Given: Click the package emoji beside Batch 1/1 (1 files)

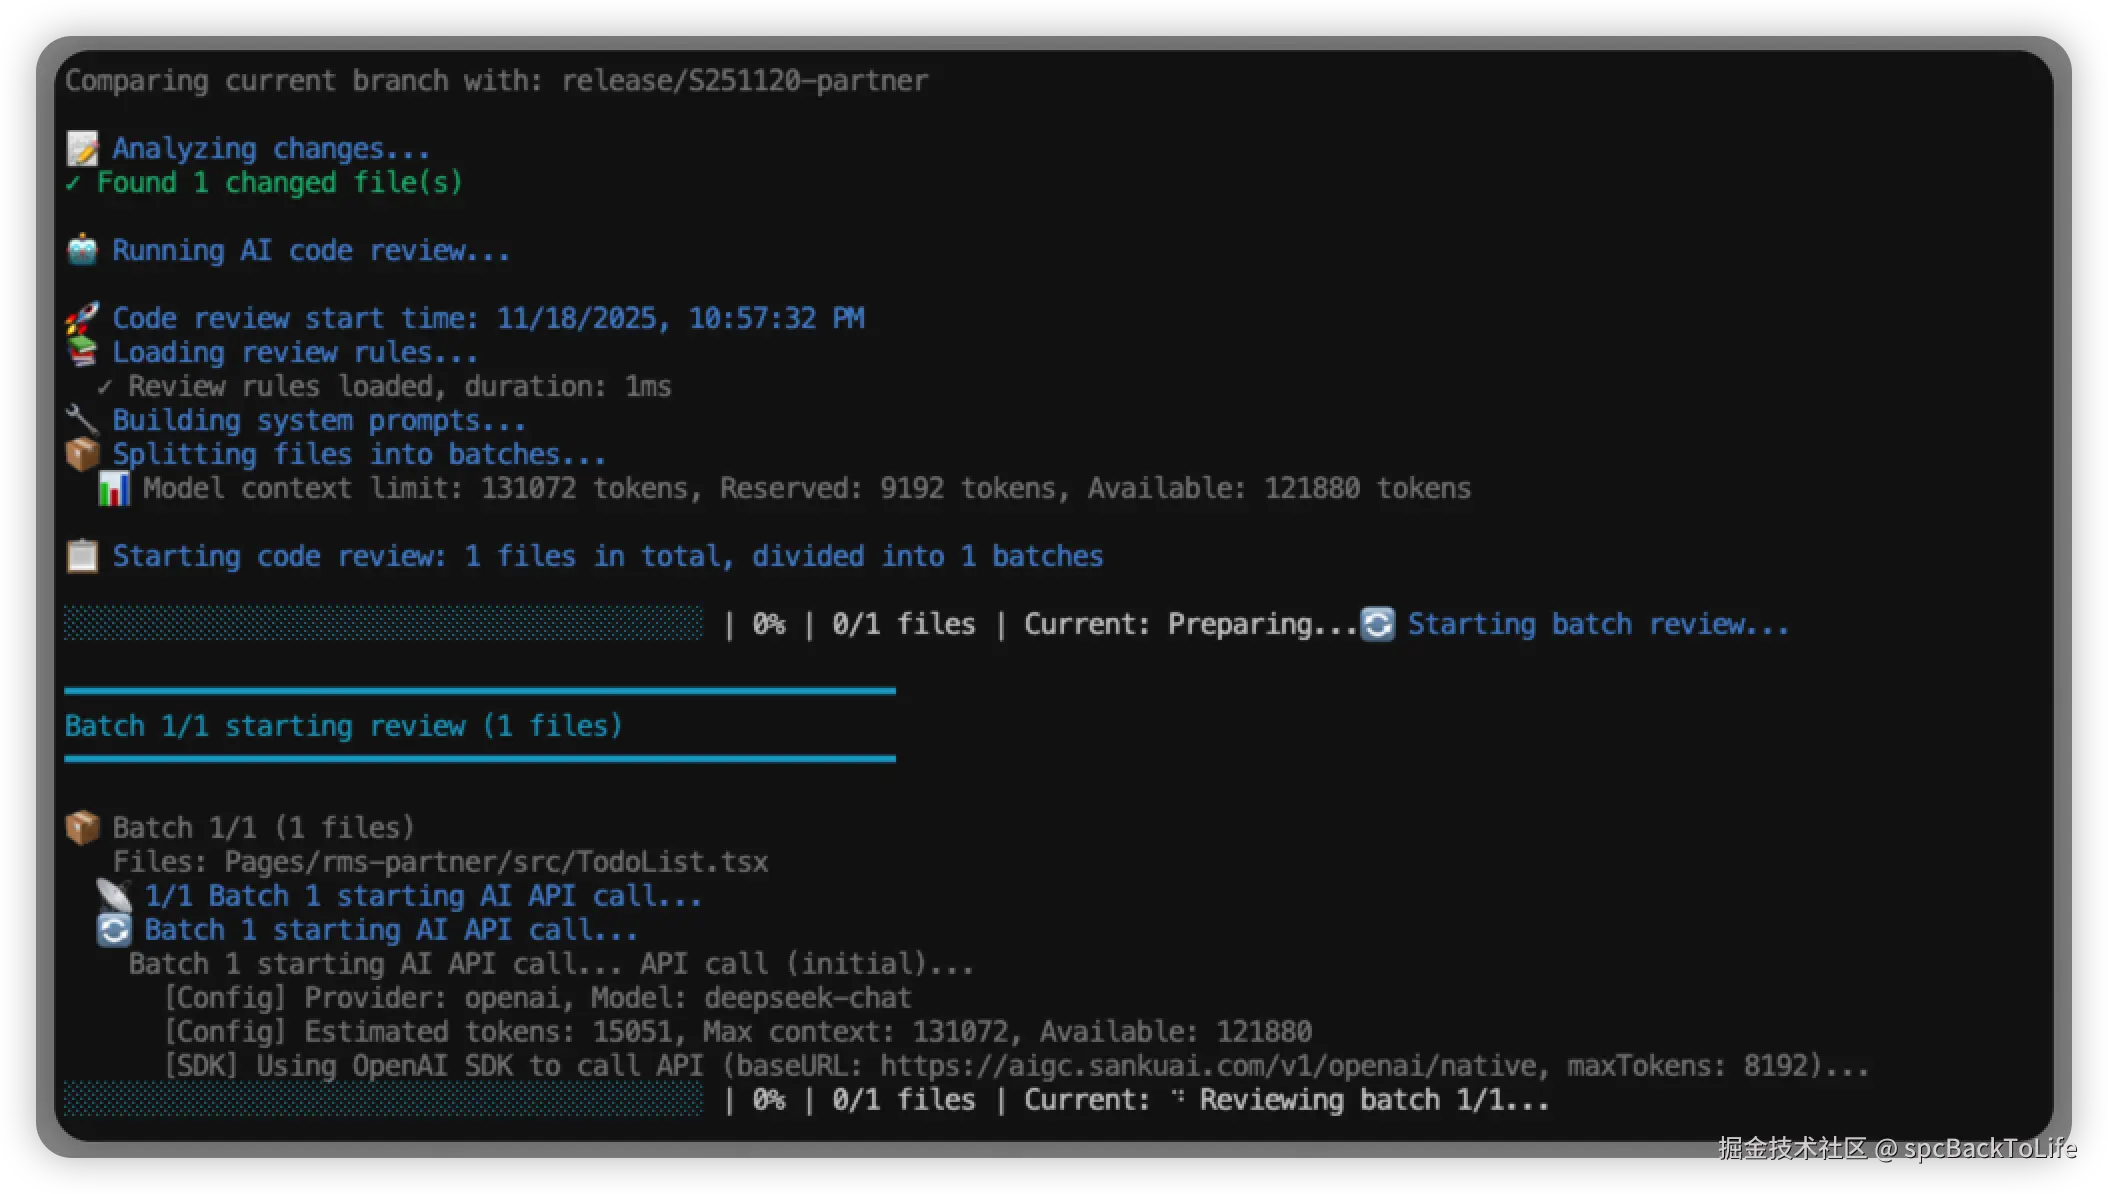Looking at the screenshot, I should pos(83,827).
